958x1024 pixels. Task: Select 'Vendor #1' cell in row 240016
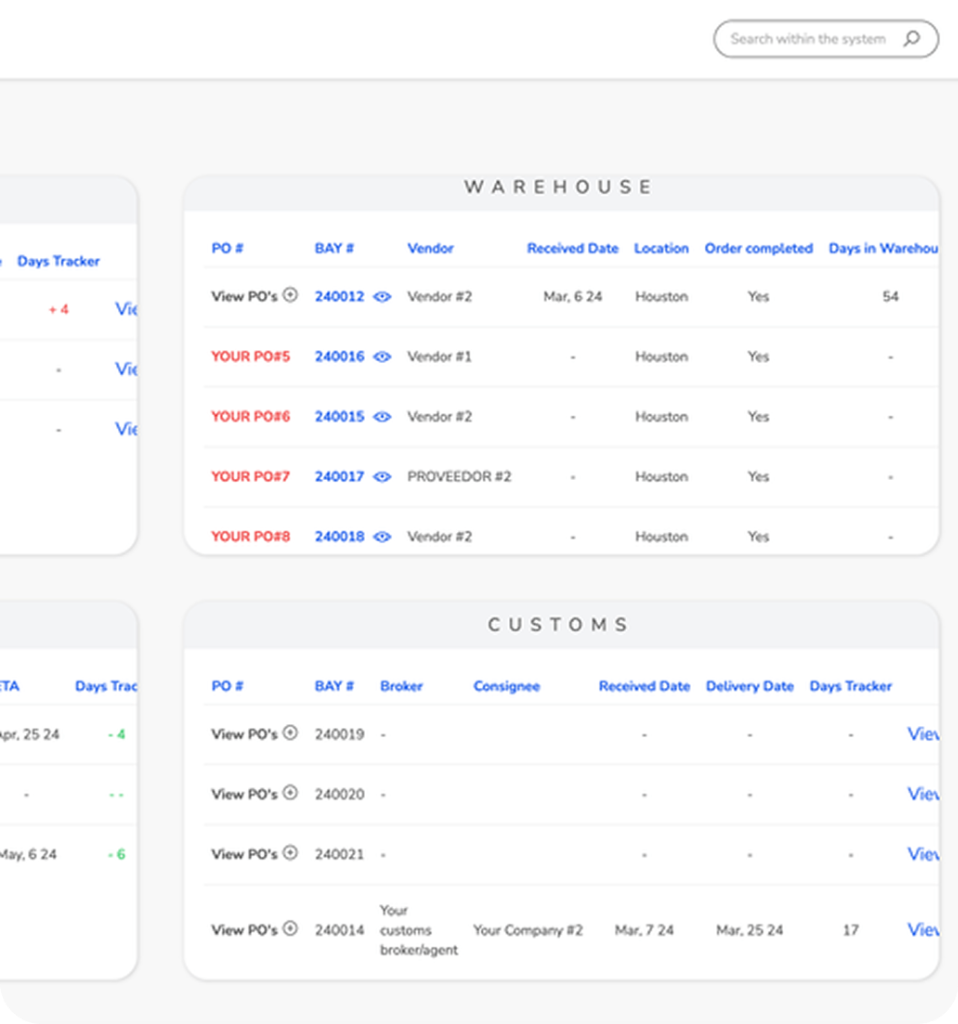(439, 357)
